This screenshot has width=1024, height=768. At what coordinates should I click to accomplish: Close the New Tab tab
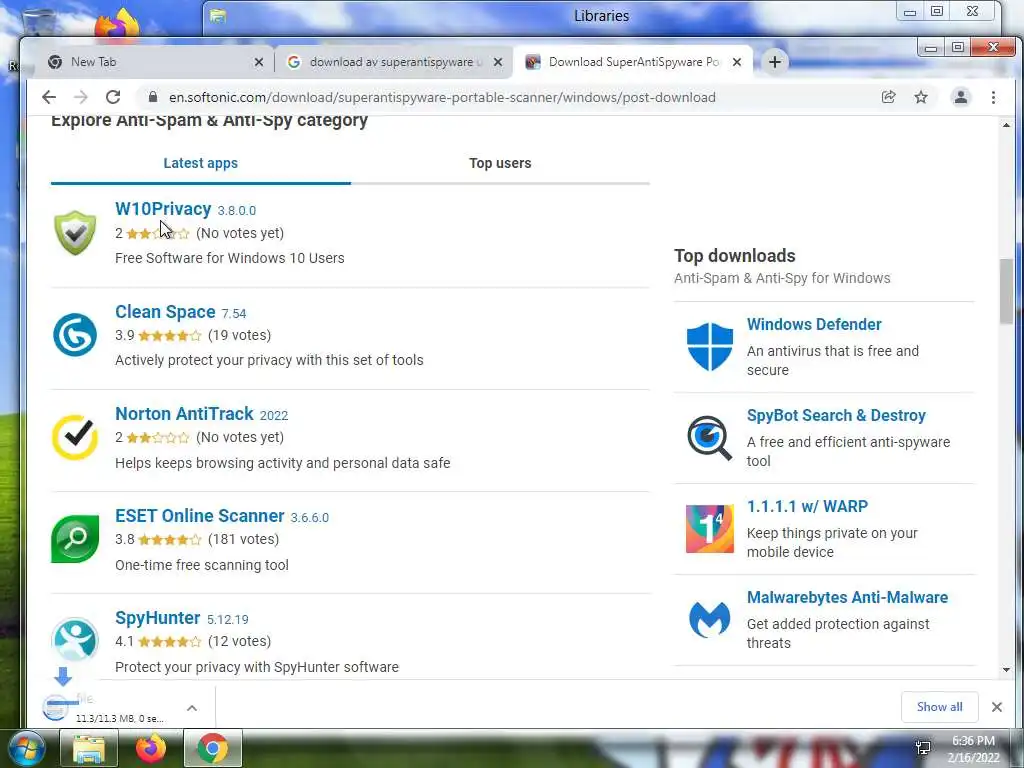tap(259, 62)
